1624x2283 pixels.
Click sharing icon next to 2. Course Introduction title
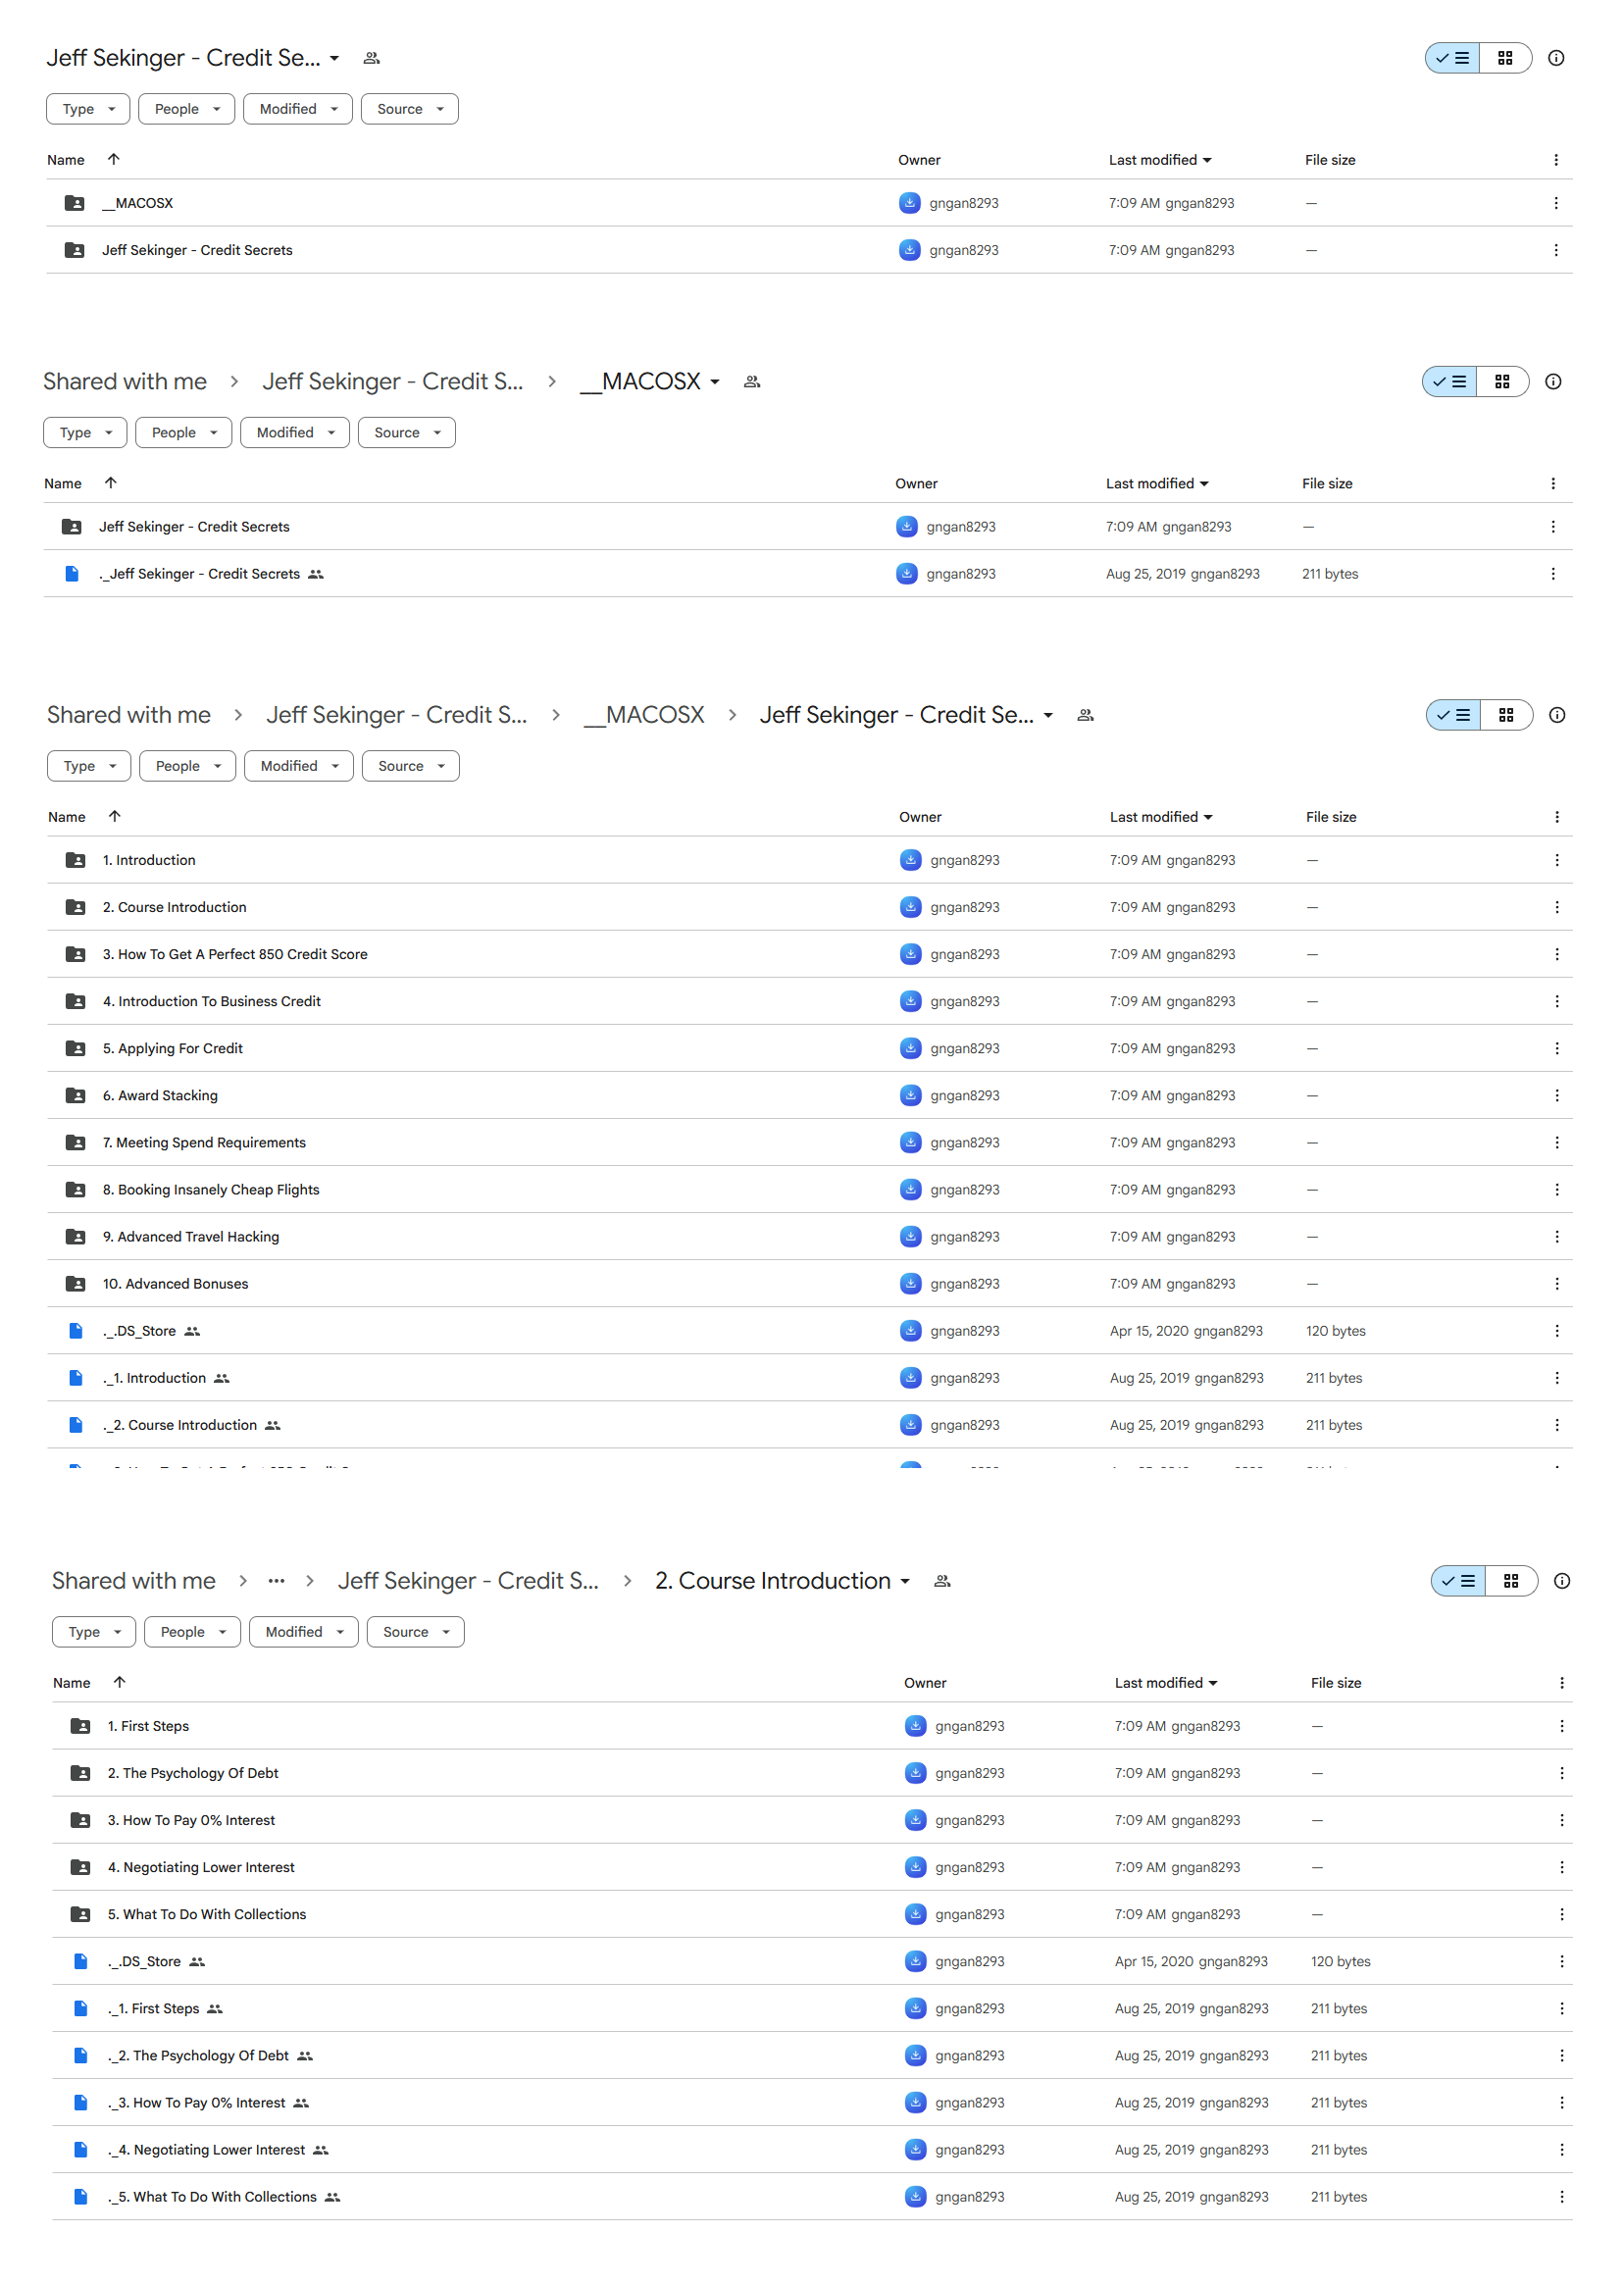pos(941,1581)
